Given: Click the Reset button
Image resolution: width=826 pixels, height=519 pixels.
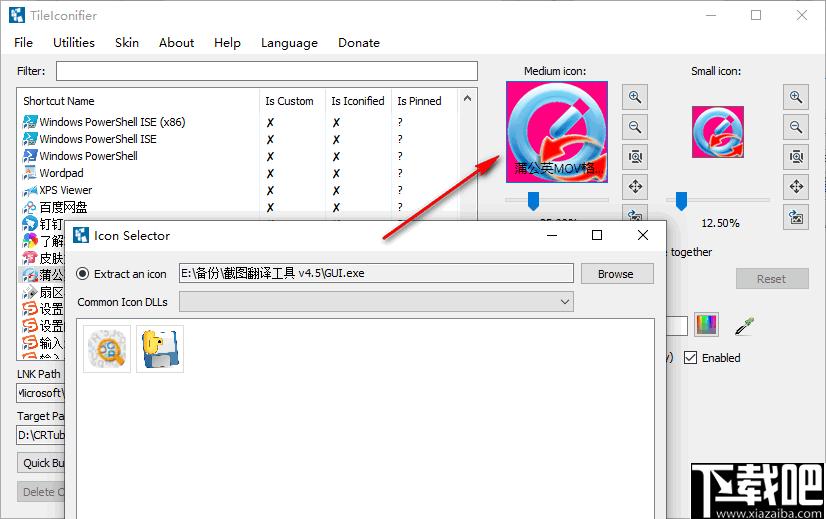Looking at the screenshot, I should click(x=772, y=279).
